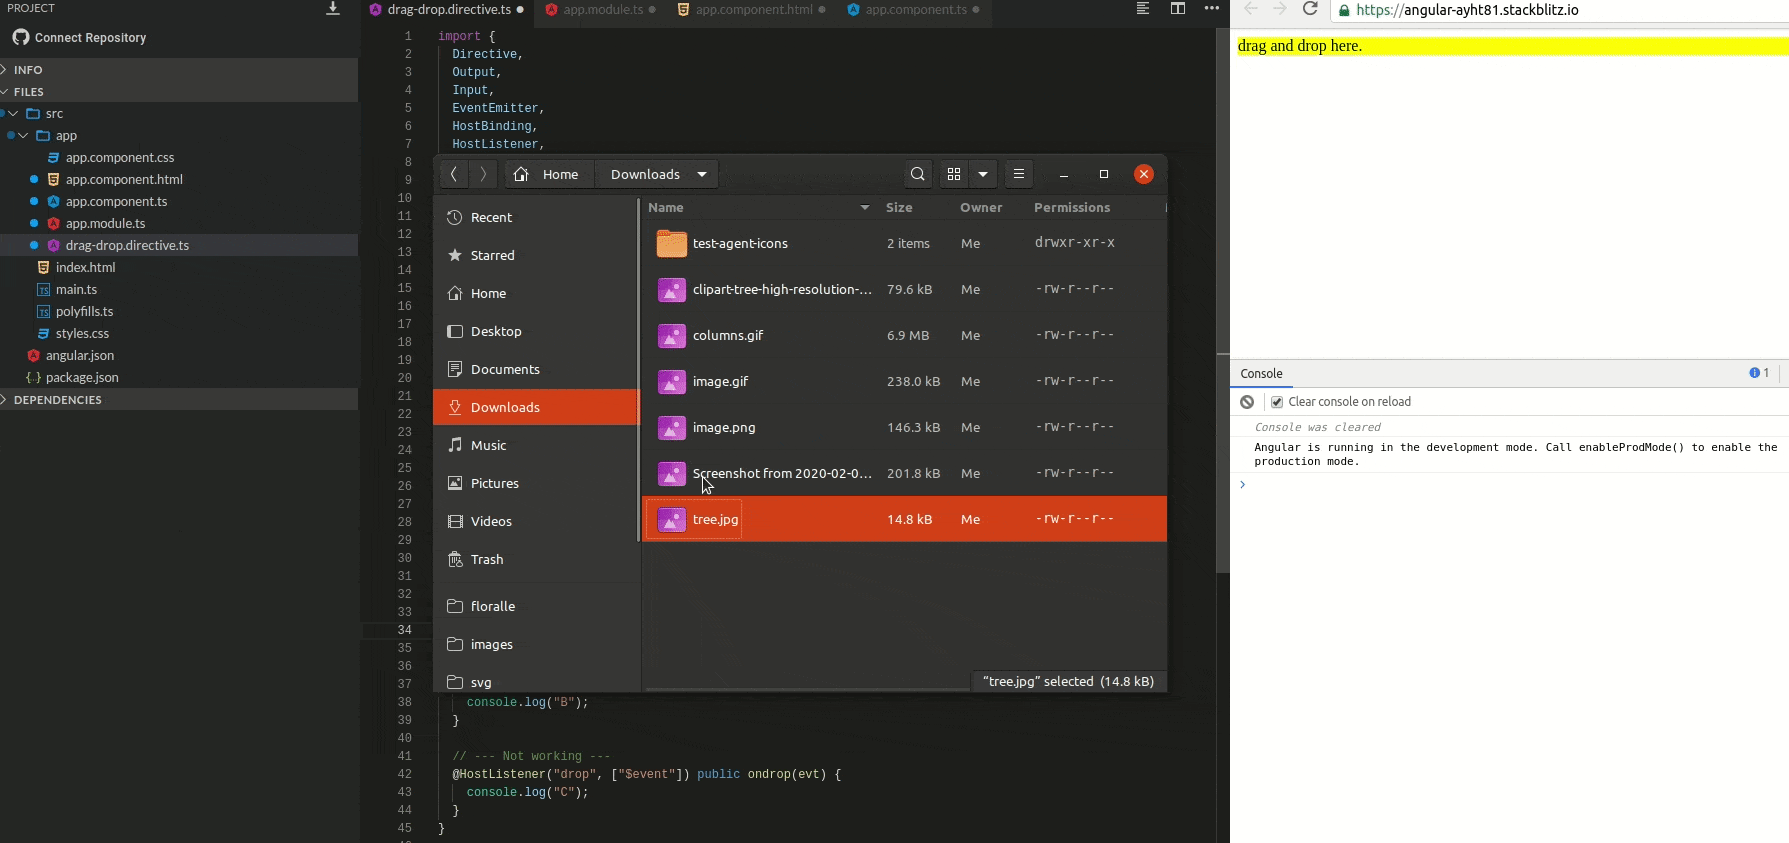Image resolution: width=1789 pixels, height=843 pixels.
Task: Go forward in file manager
Action: [x=483, y=174]
